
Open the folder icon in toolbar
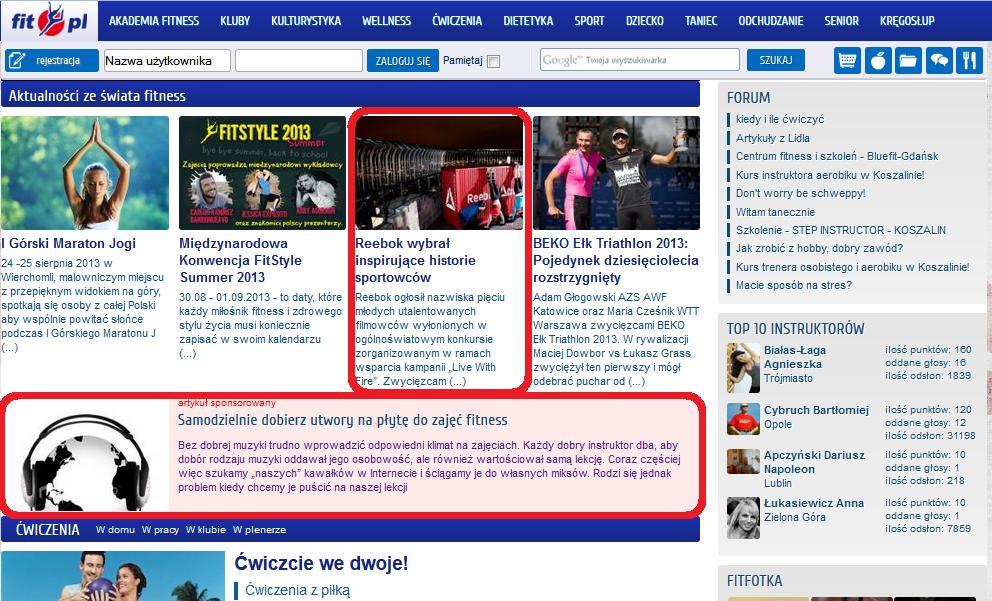coord(908,61)
